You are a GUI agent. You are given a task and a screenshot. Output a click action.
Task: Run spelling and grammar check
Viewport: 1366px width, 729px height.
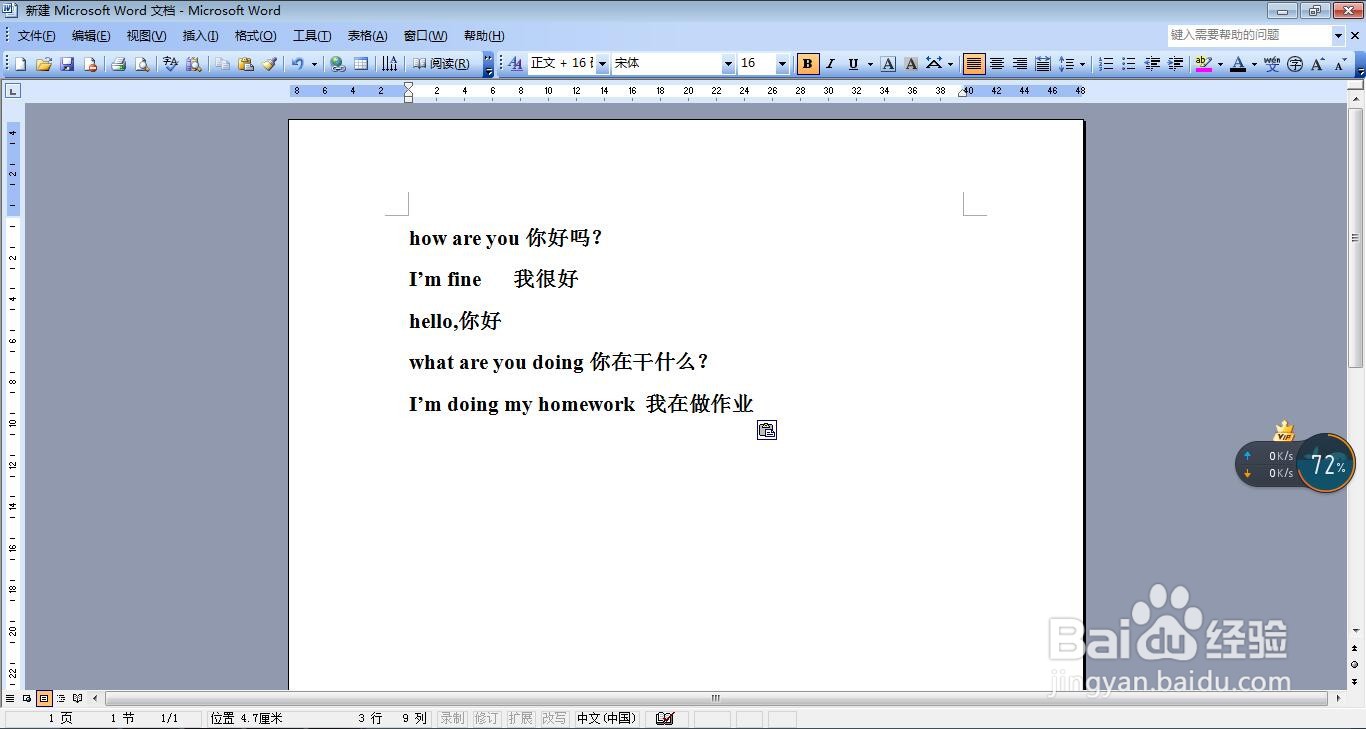[x=169, y=63]
